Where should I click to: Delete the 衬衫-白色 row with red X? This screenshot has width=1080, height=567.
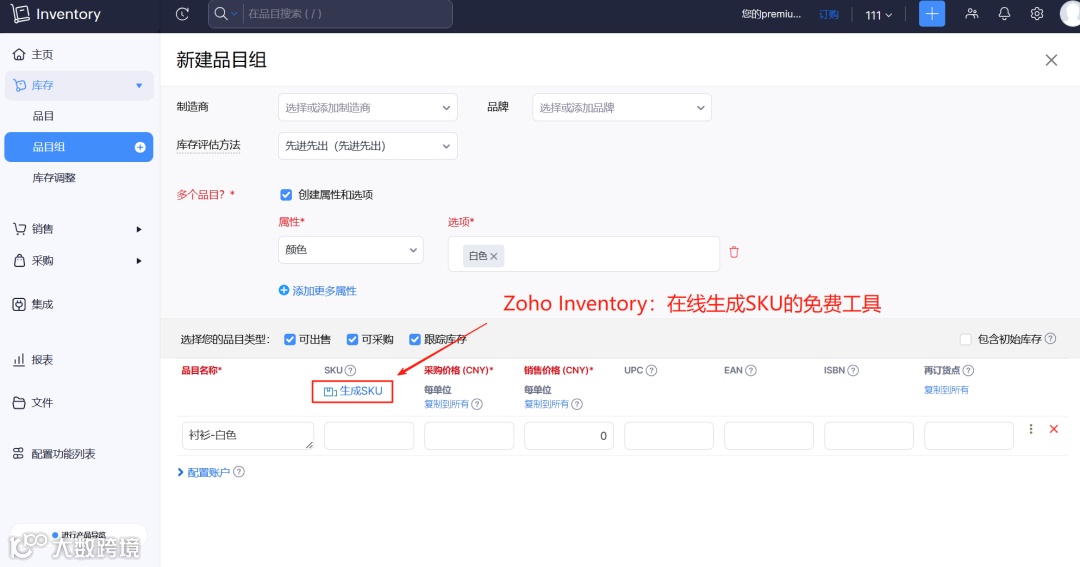(x=1054, y=429)
